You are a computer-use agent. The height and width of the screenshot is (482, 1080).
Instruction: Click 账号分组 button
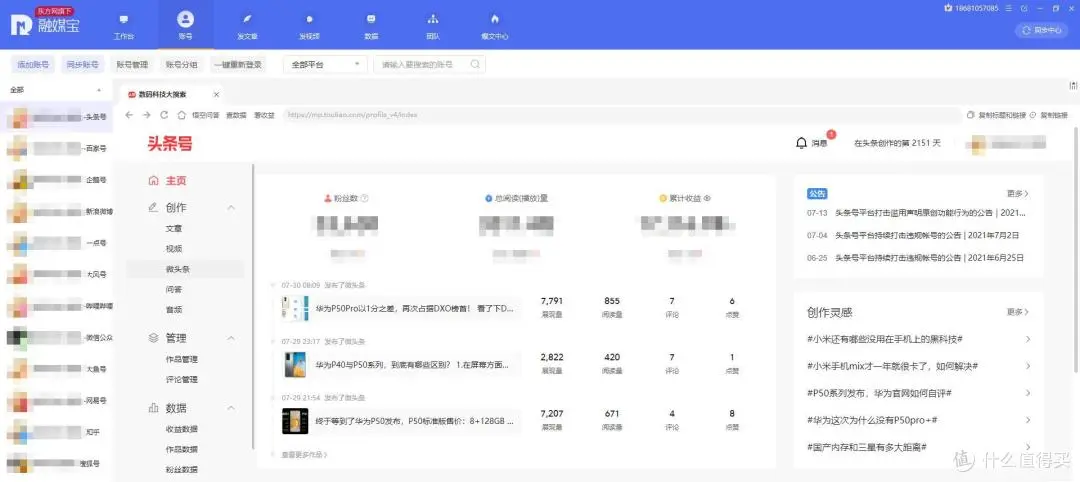click(181, 64)
